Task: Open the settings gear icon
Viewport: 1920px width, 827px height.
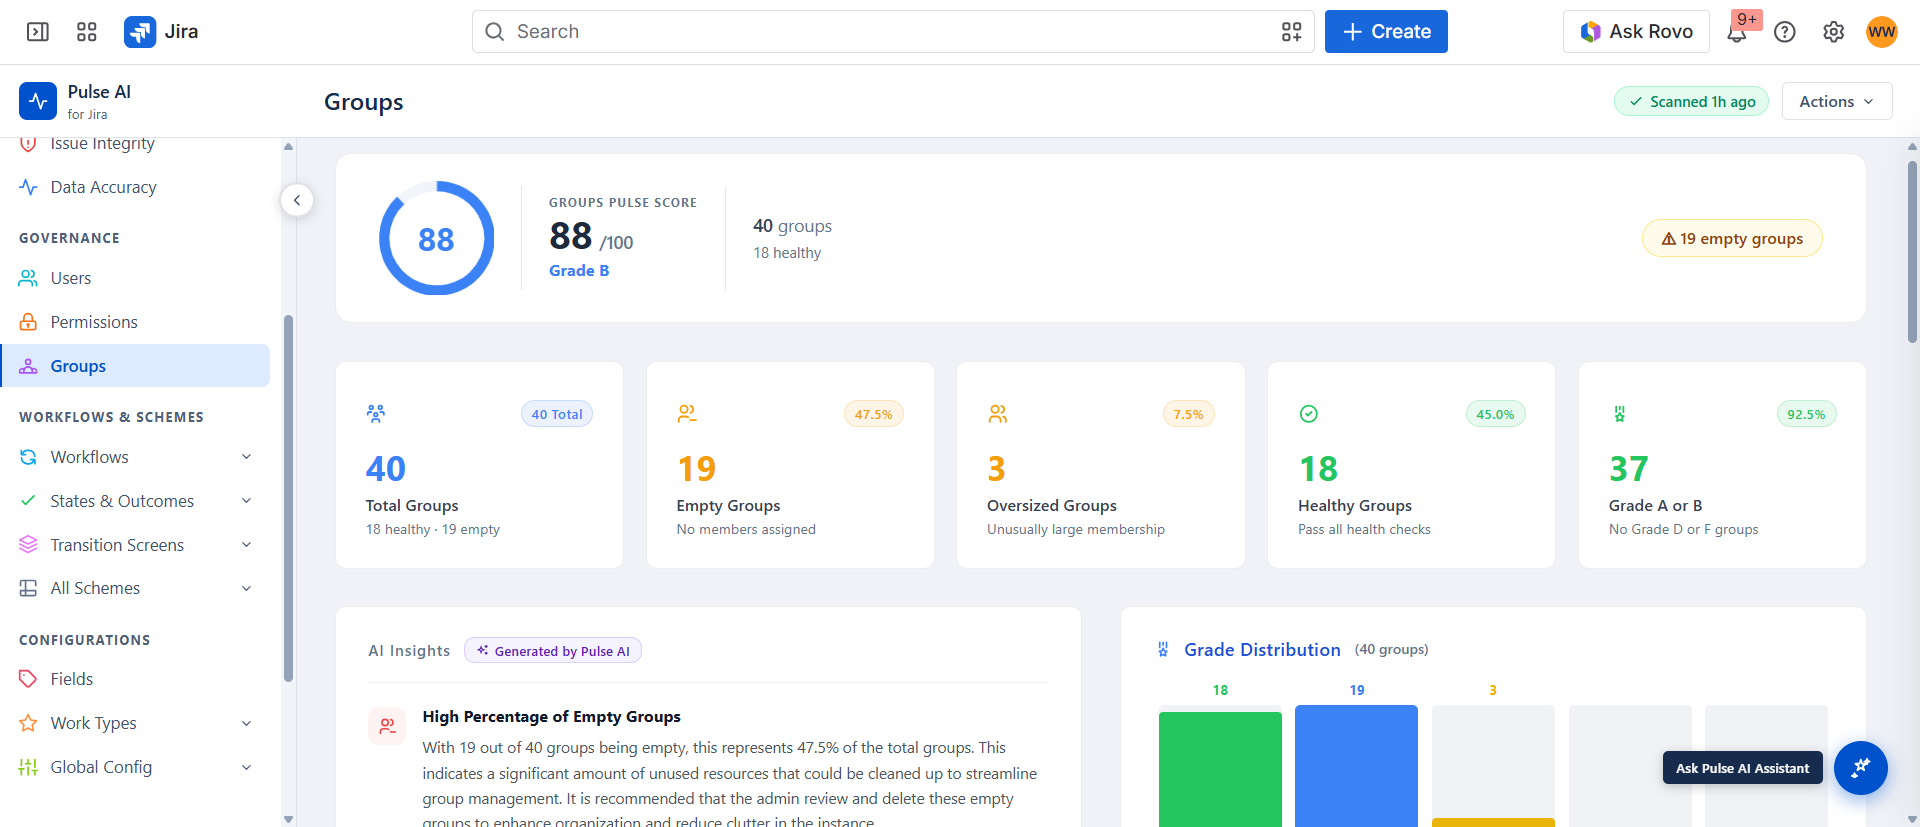Action: [x=1833, y=32]
